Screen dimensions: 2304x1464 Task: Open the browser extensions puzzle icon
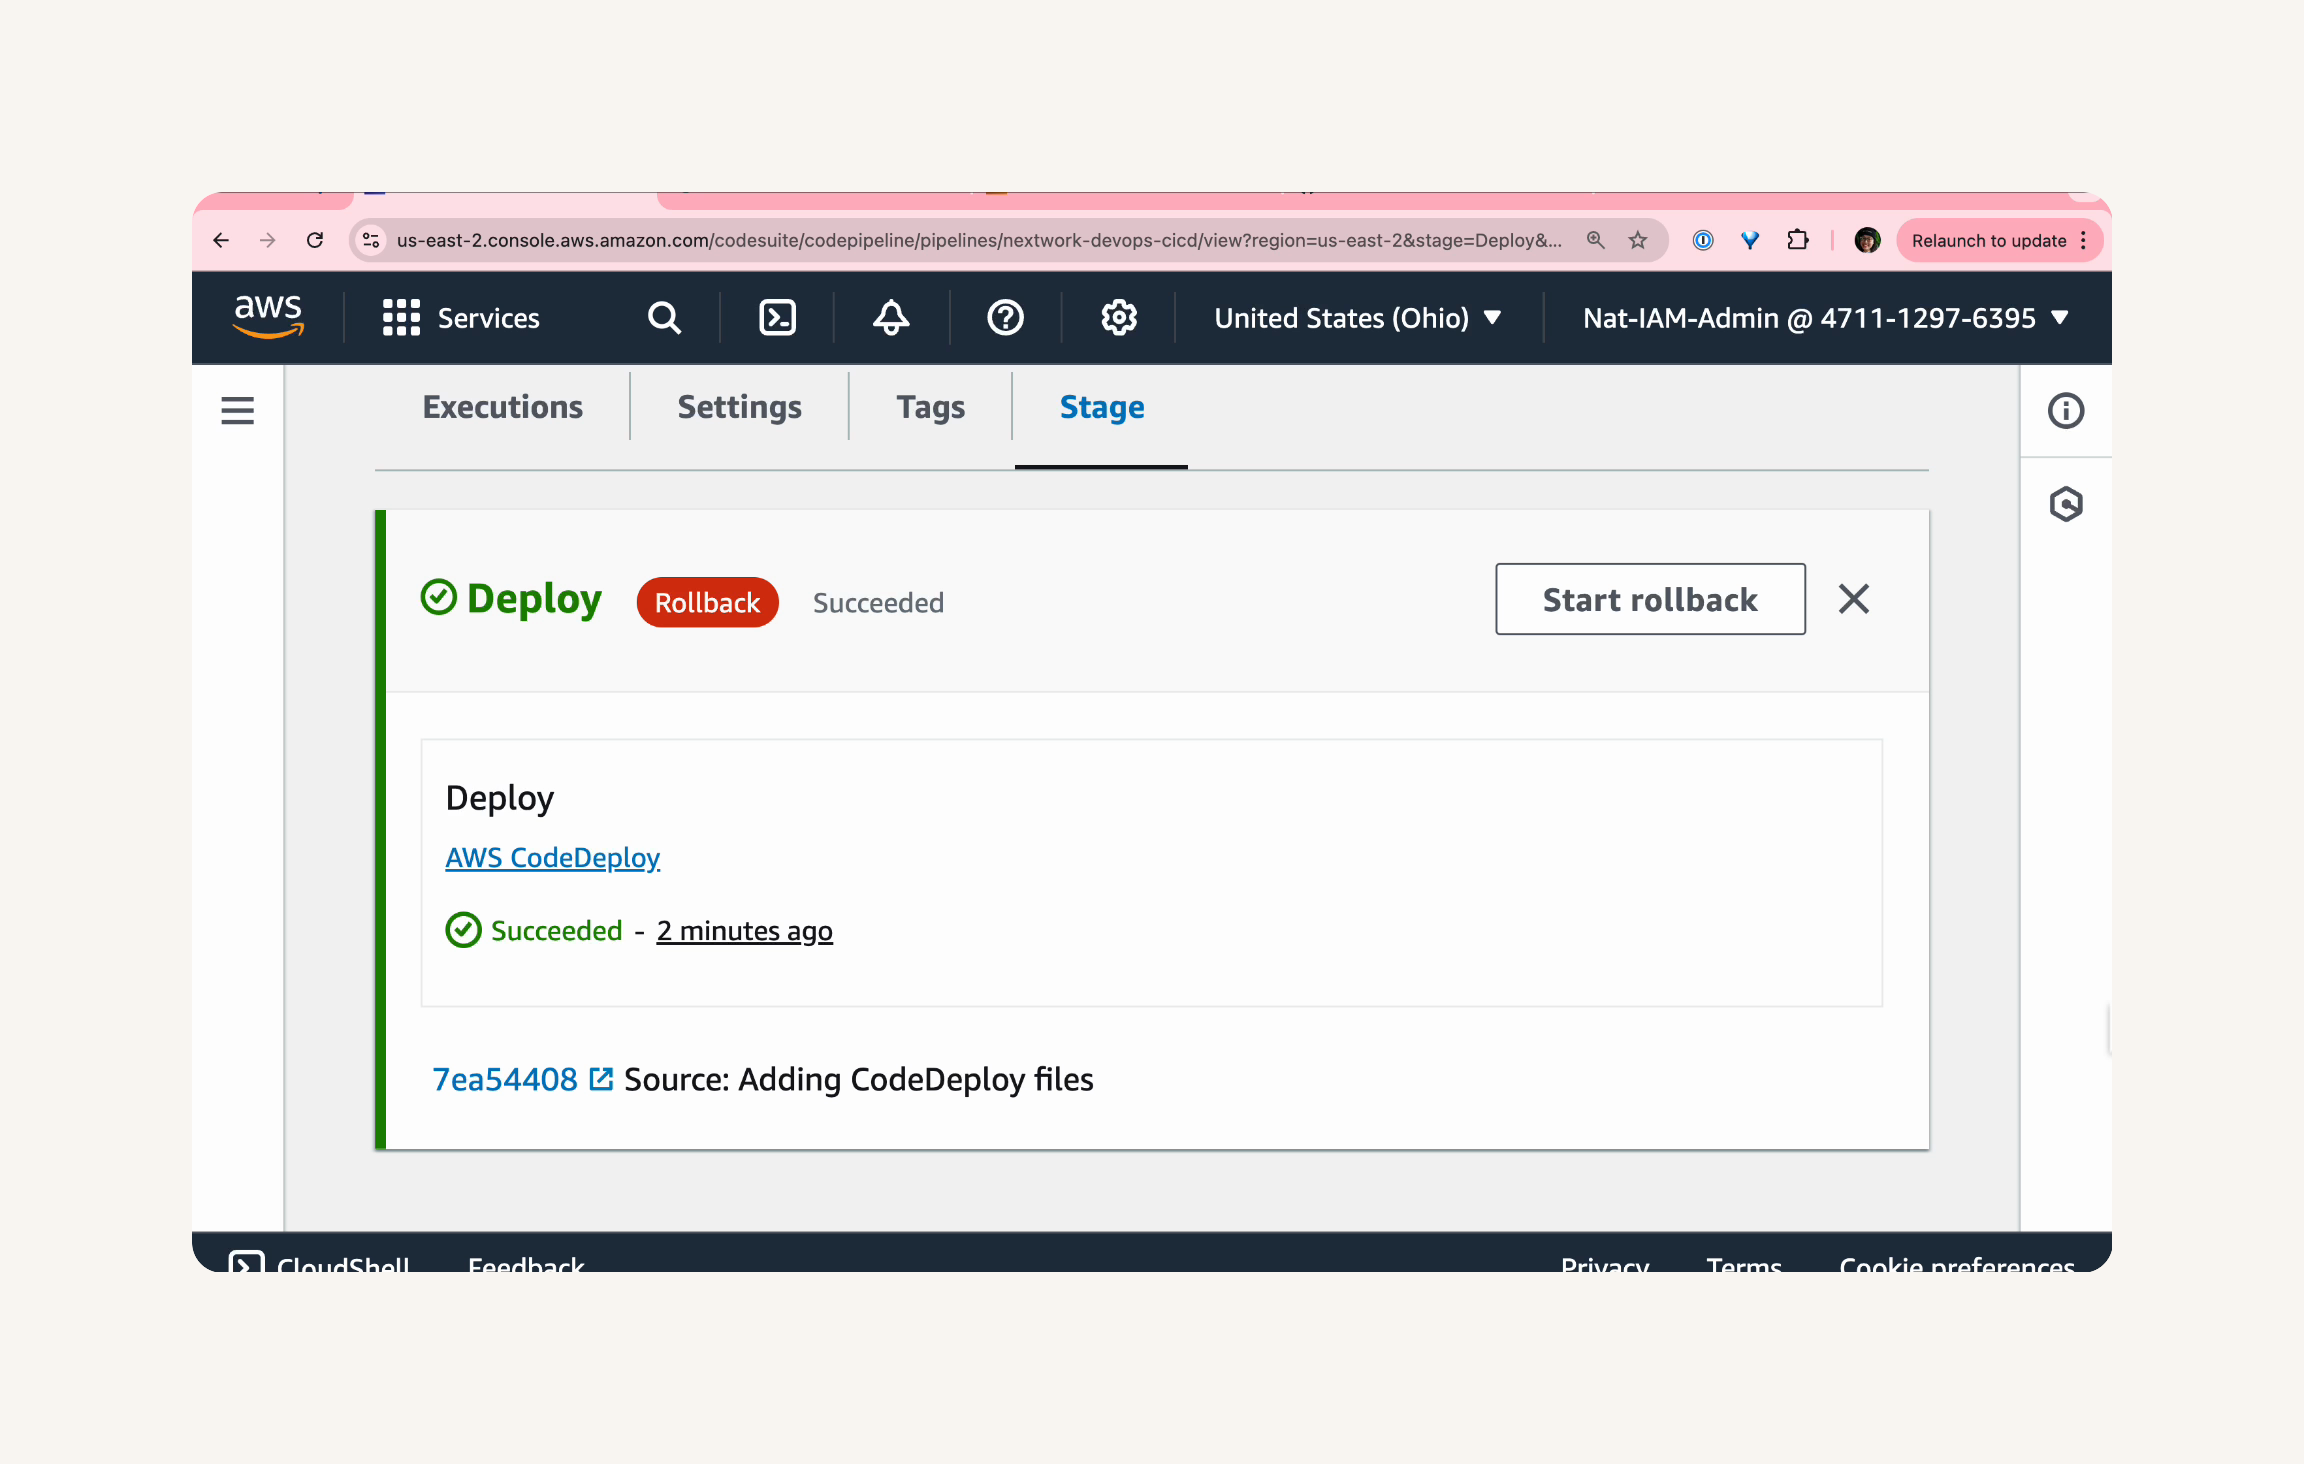pos(1798,240)
